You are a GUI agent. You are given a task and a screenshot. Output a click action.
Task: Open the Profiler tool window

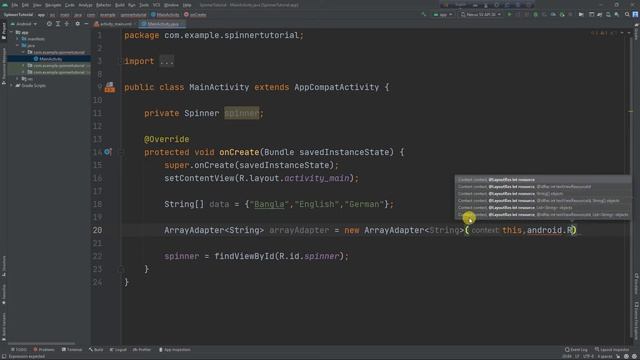[142, 350]
